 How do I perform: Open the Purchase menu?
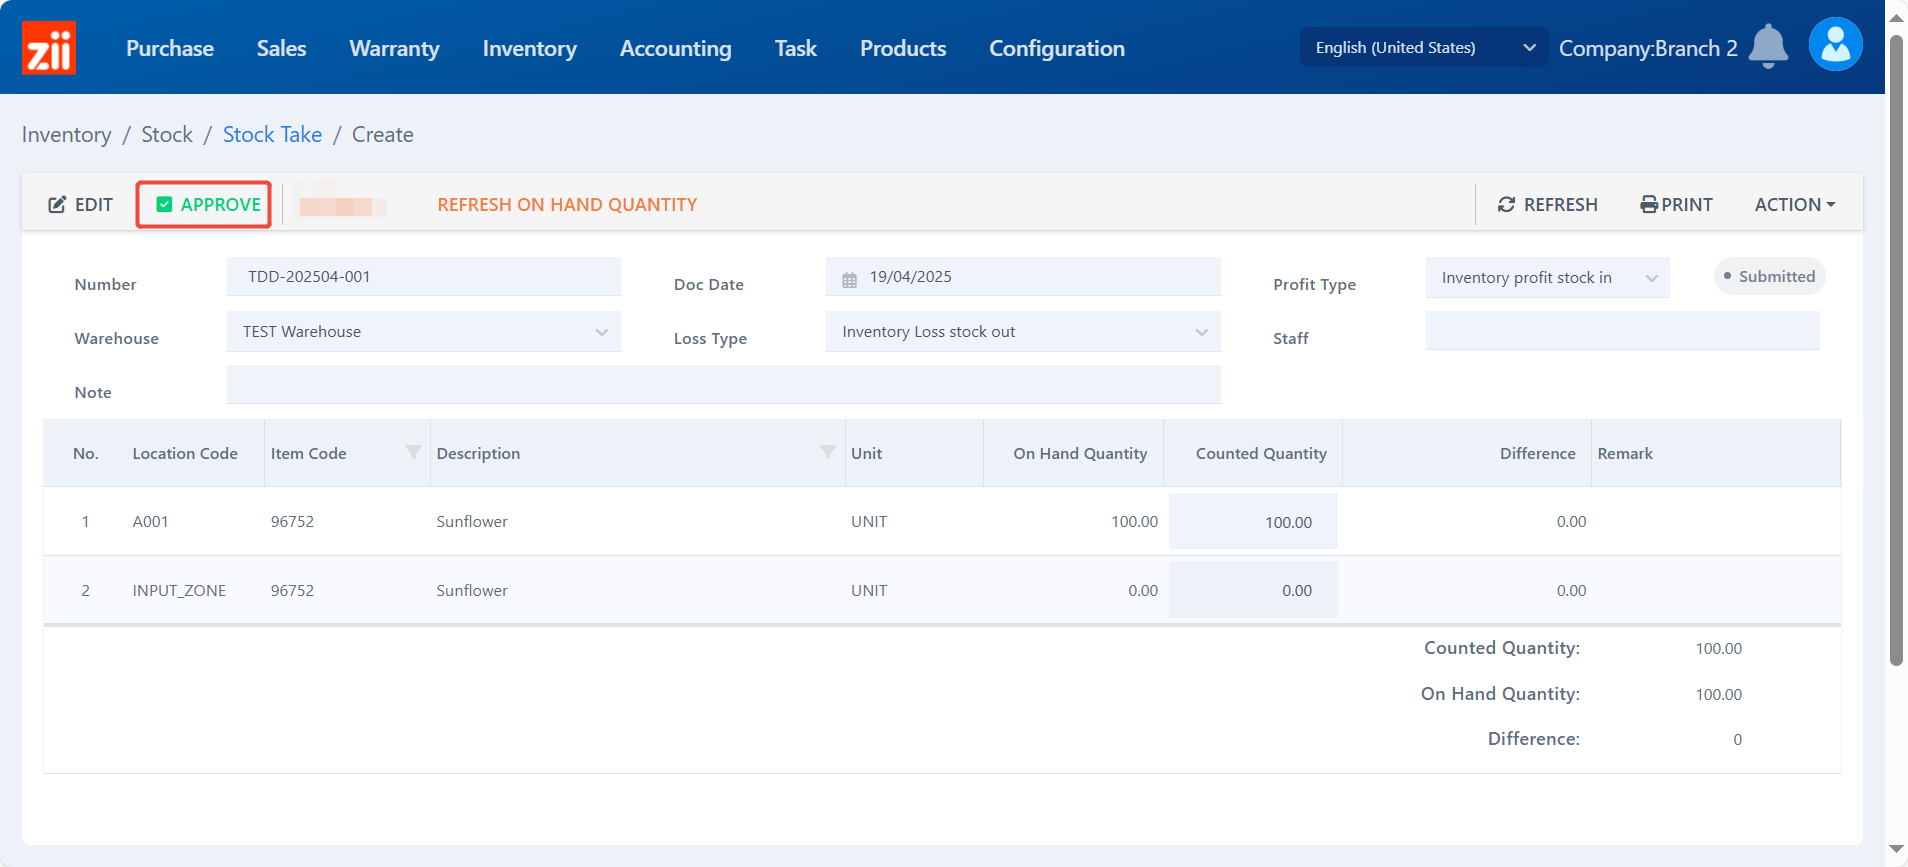click(x=170, y=48)
